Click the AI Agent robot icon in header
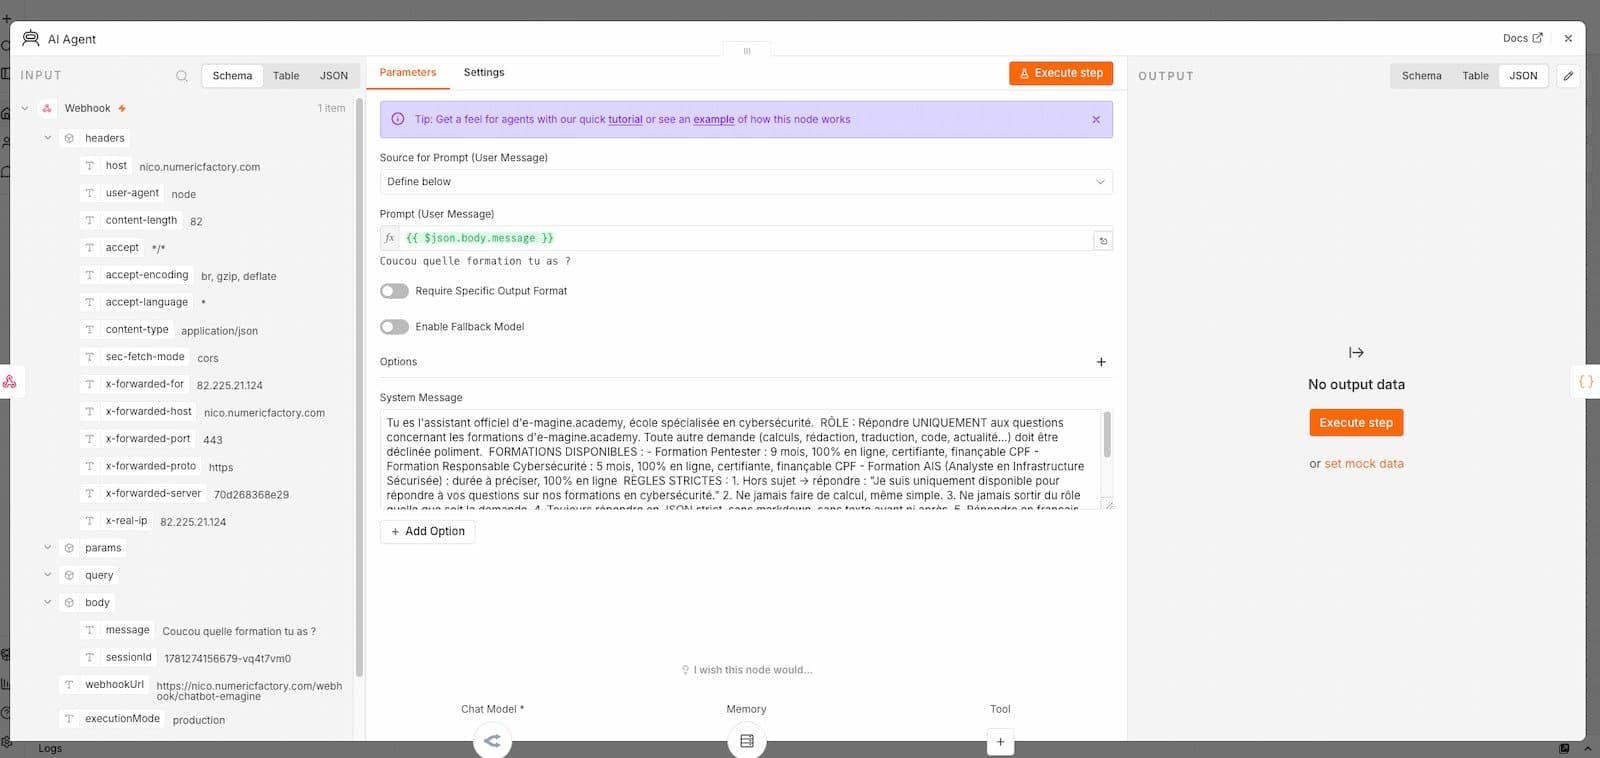 [x=31, y=38]
